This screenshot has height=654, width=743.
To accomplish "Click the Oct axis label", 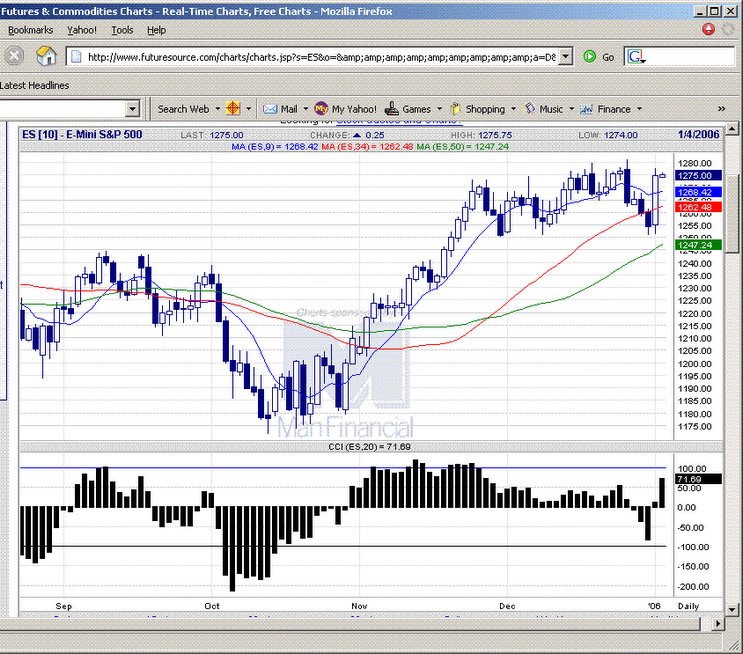I will coord(212,606).
